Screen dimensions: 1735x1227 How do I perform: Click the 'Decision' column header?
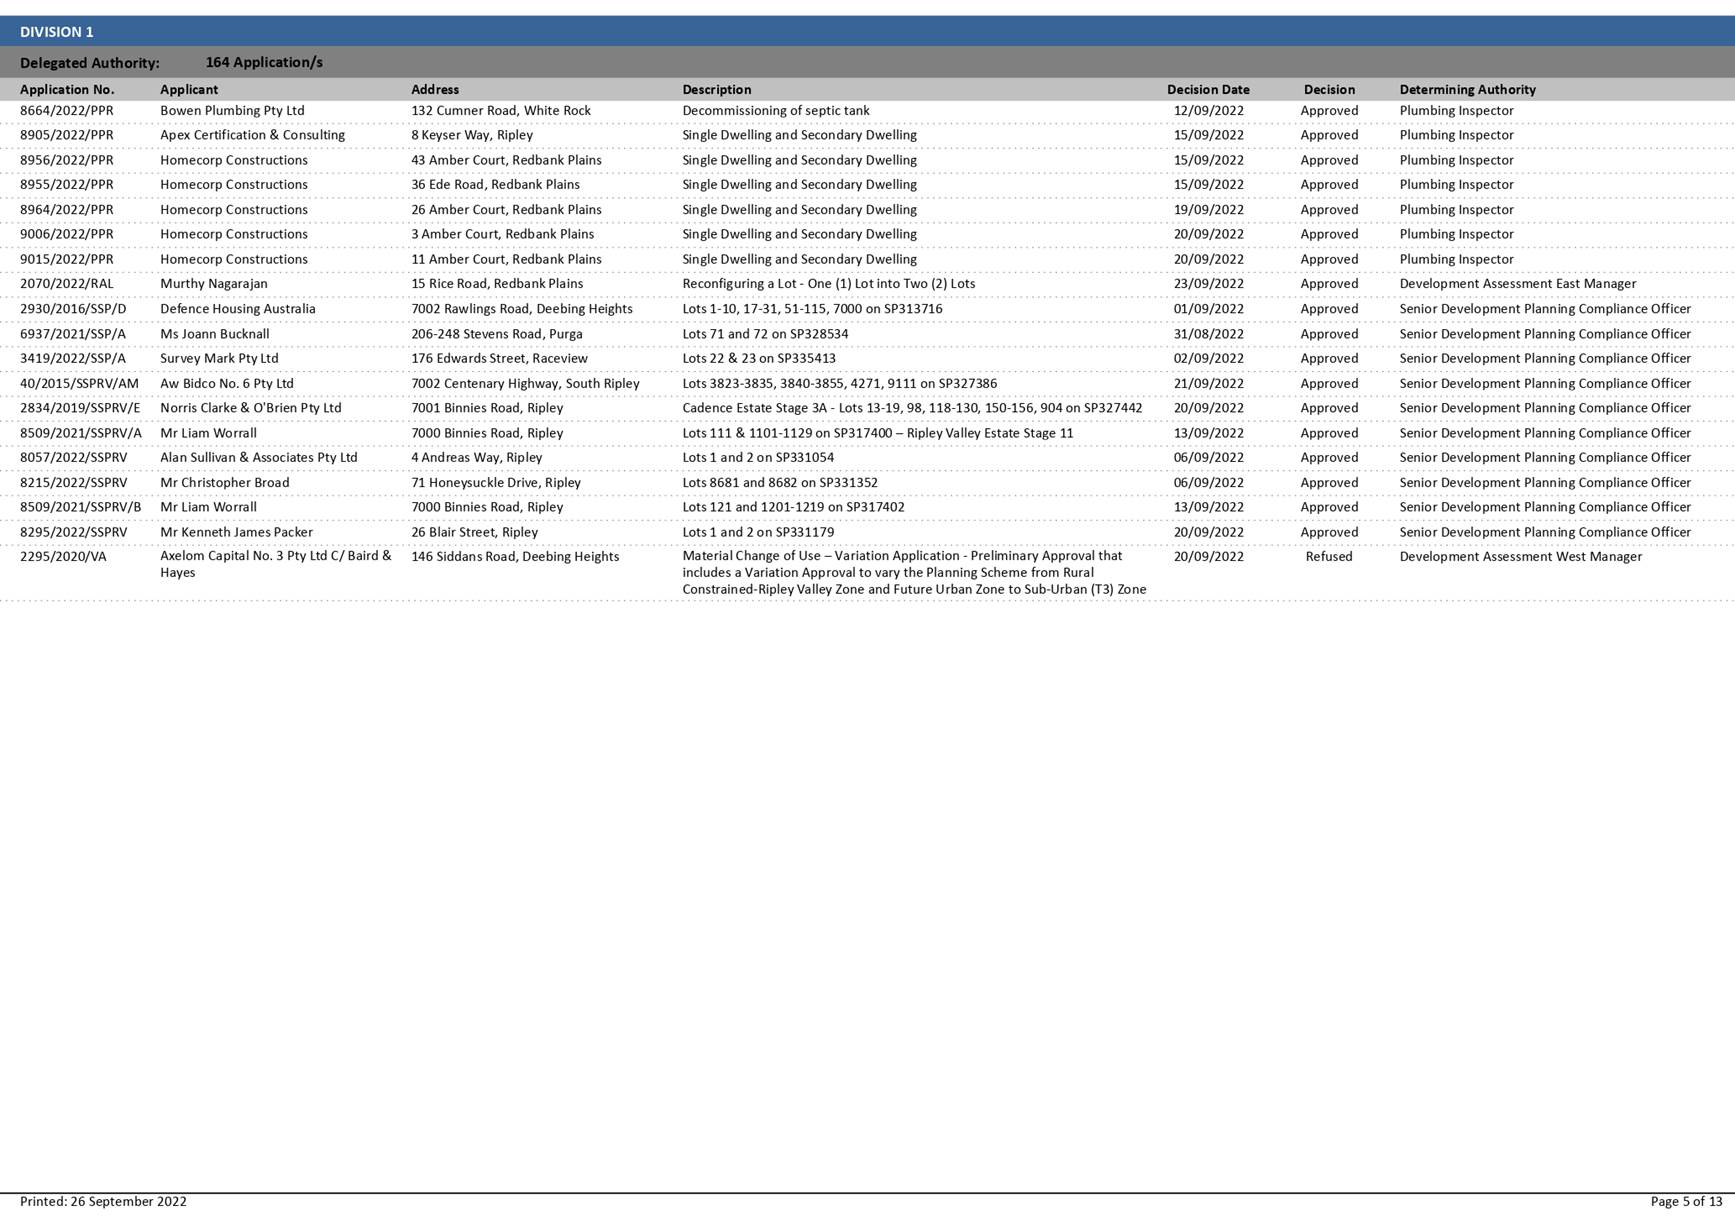point(1329,89)
